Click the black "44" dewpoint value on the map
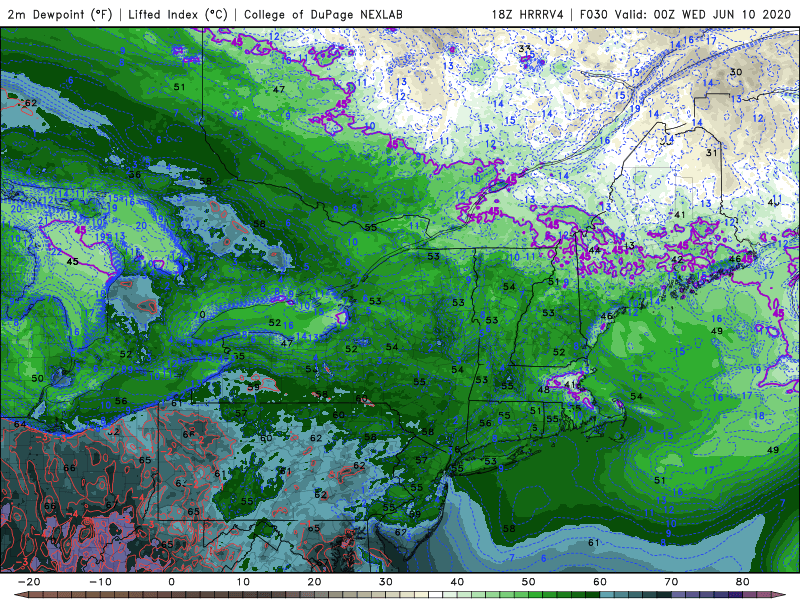 click(x=594, y=250)
